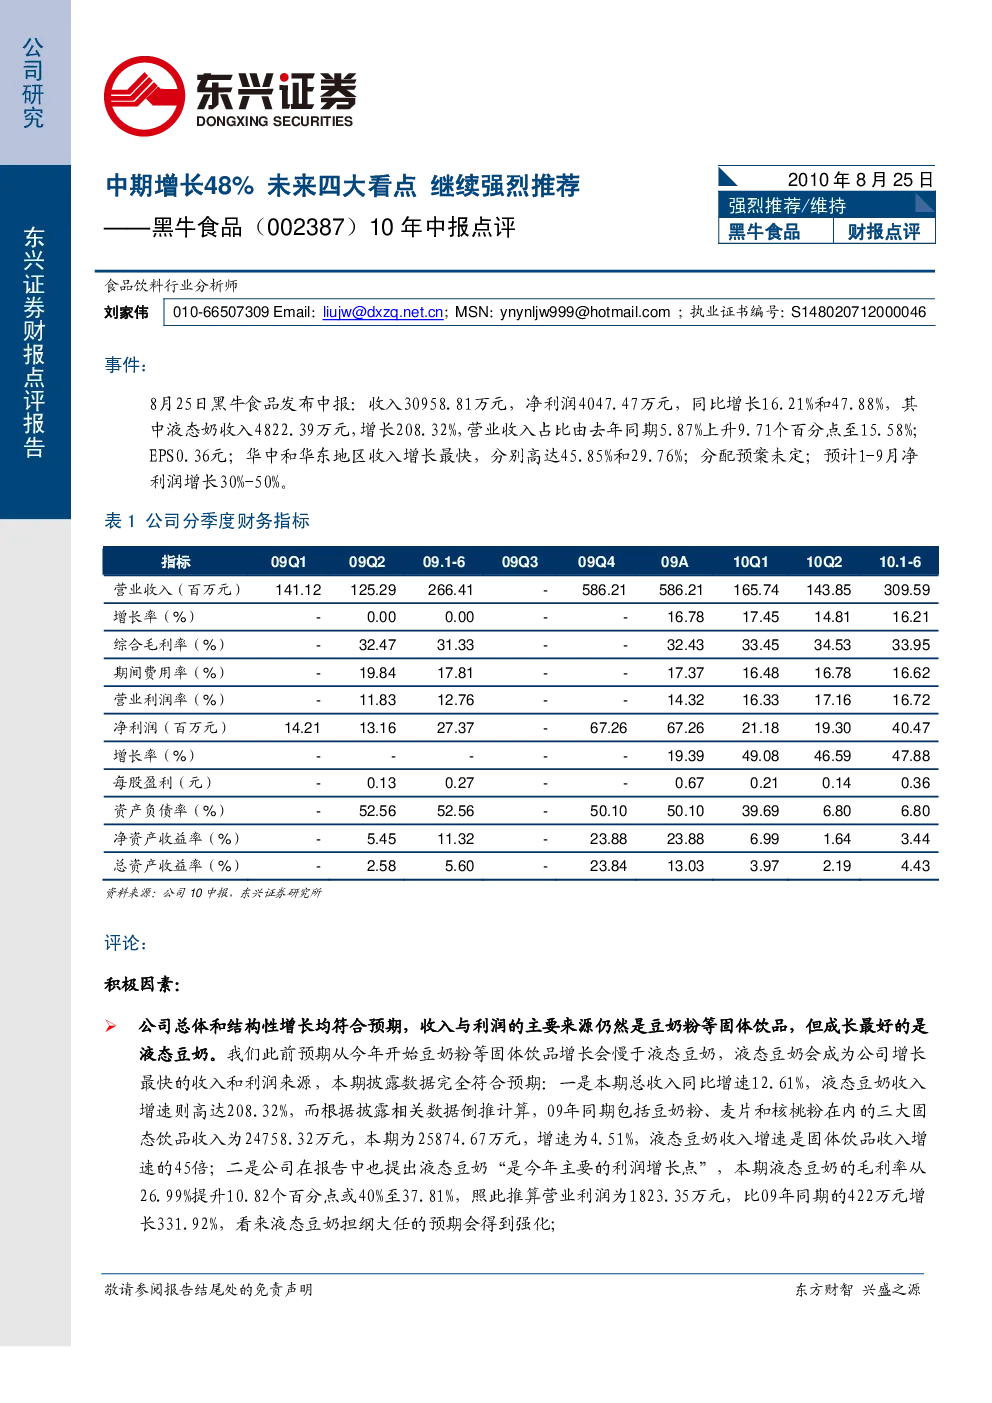Click the date '2010年8月25日'
This screenshot has width=992, height=1403.
coord(860,179)
